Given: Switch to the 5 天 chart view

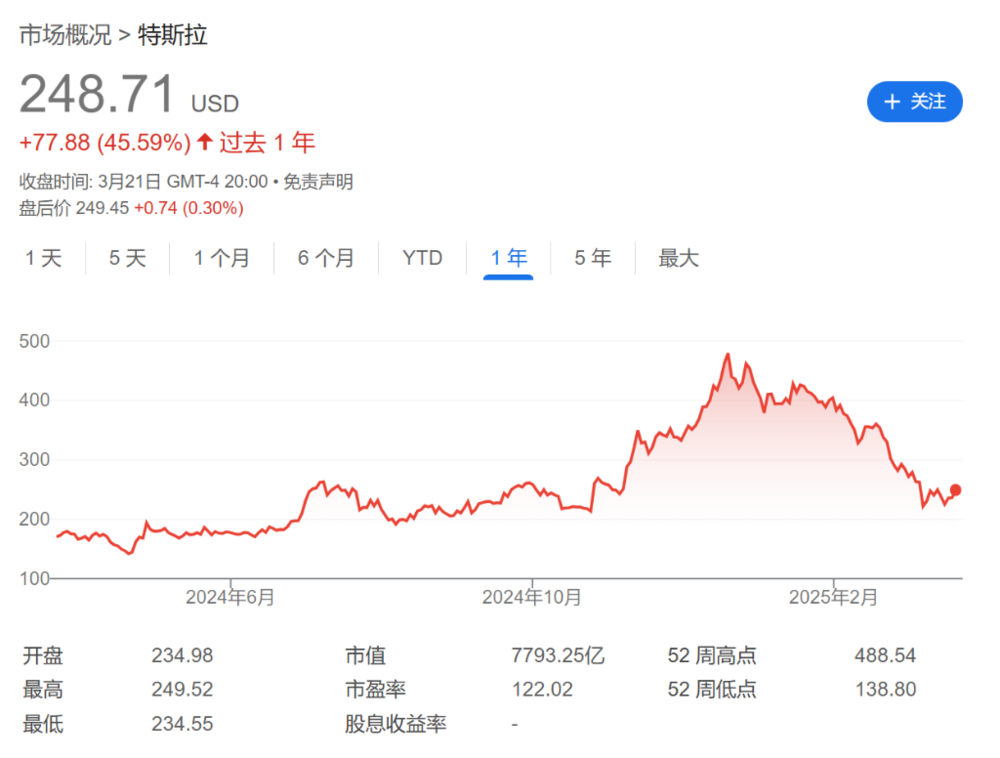Looking at the screenshot, I should click(126, 257).
